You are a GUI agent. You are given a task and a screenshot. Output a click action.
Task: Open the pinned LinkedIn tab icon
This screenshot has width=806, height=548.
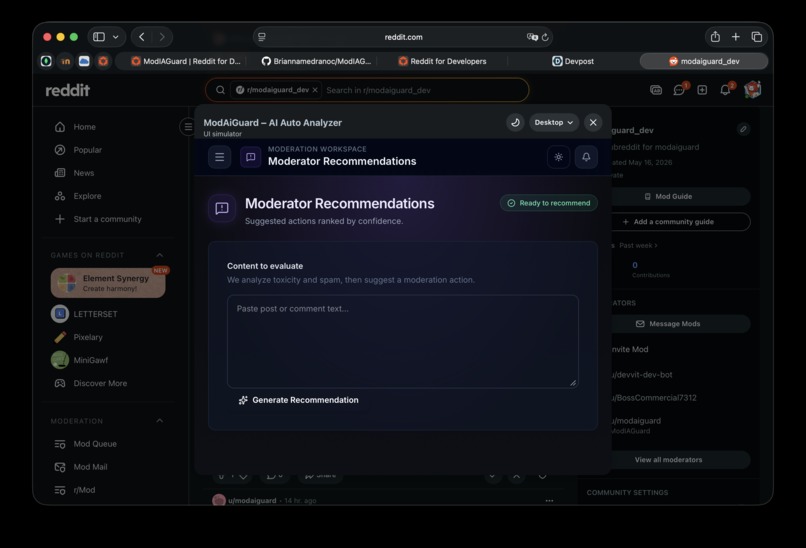click(x=65, y=61)
